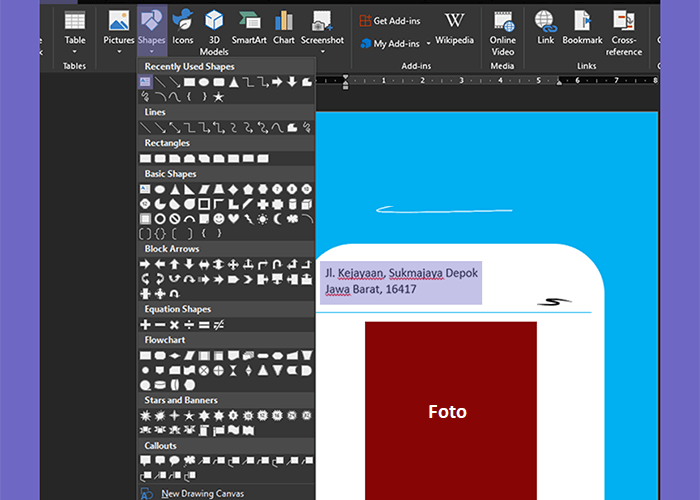Insert an Online Video

point(503,33)
